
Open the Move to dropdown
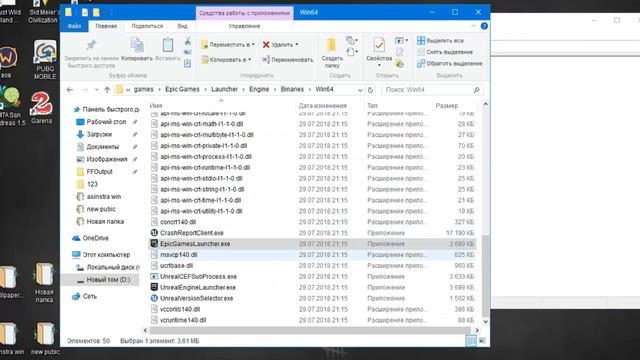pyautogui.click(x=228, y=44)
